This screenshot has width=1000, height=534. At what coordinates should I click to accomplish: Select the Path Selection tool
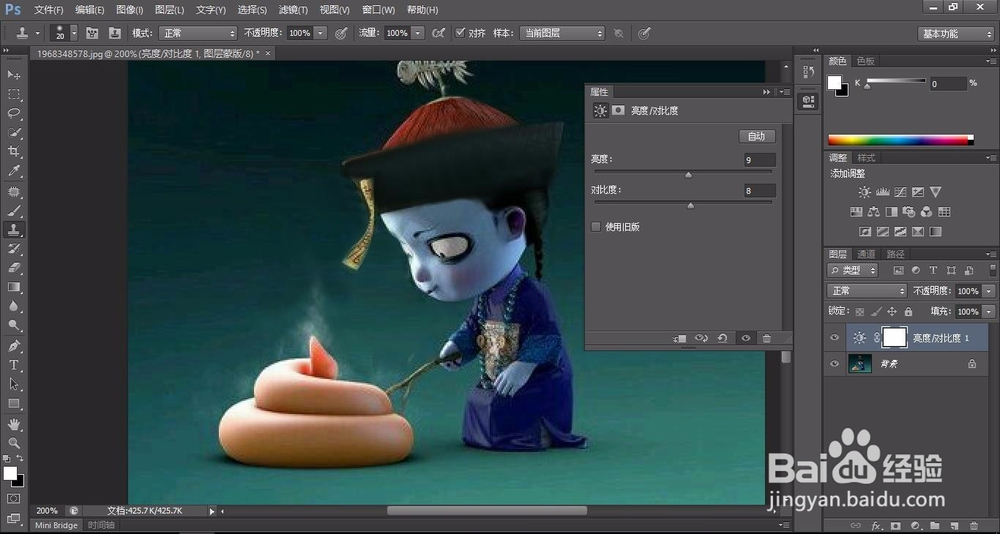click(13, 384)
